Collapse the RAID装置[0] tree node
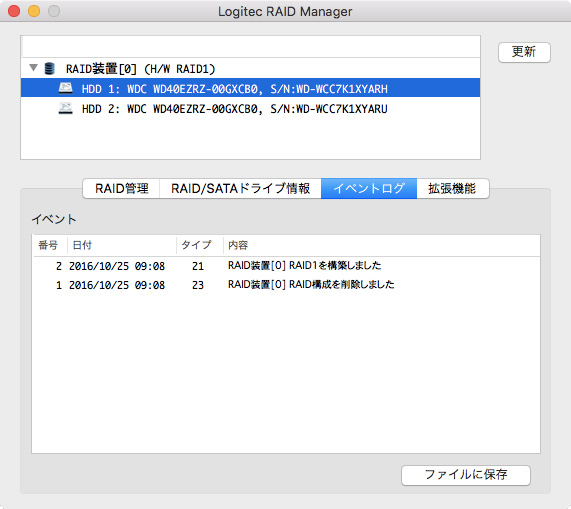 tap(34, 68)
